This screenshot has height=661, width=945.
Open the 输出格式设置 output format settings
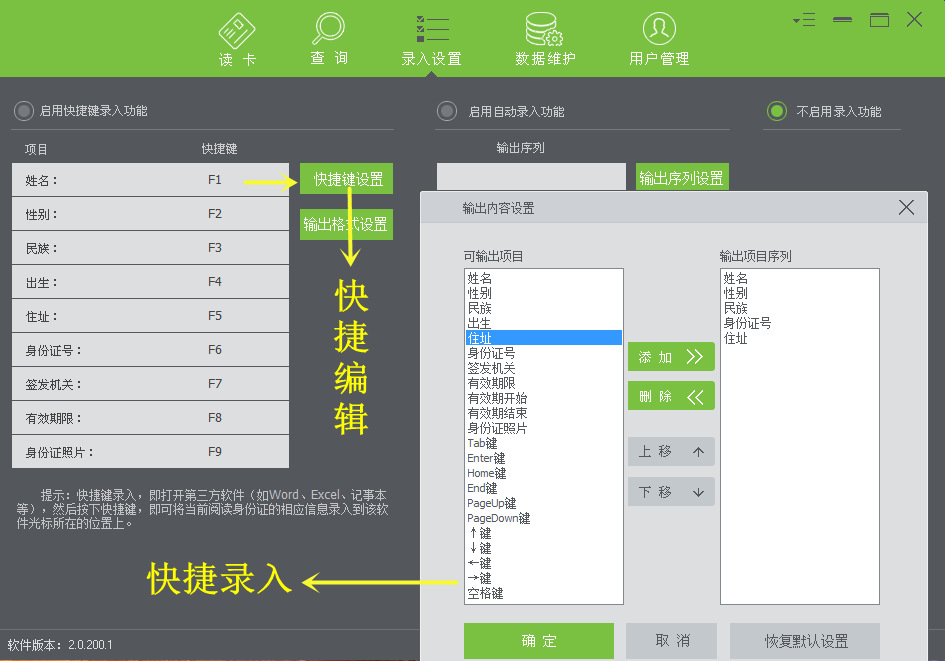(346, 224)
